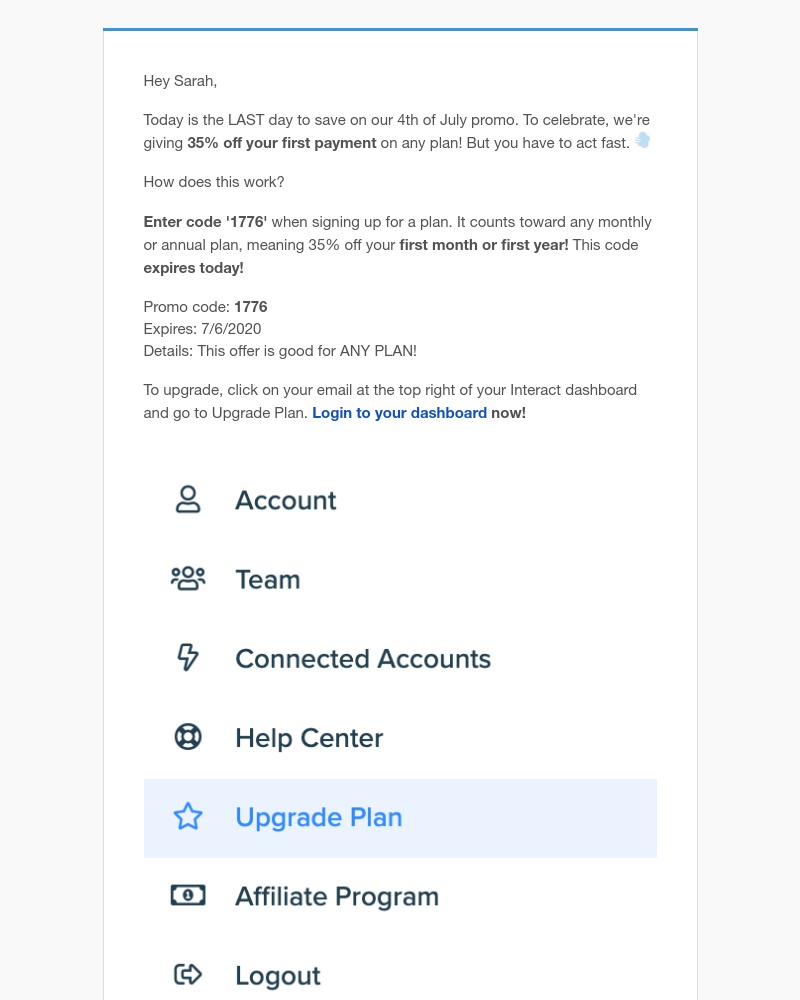The width and height of the screenshot is (800, 1000).
Task: Click the bold 'expires today!' text
Action: click(193, 268)
